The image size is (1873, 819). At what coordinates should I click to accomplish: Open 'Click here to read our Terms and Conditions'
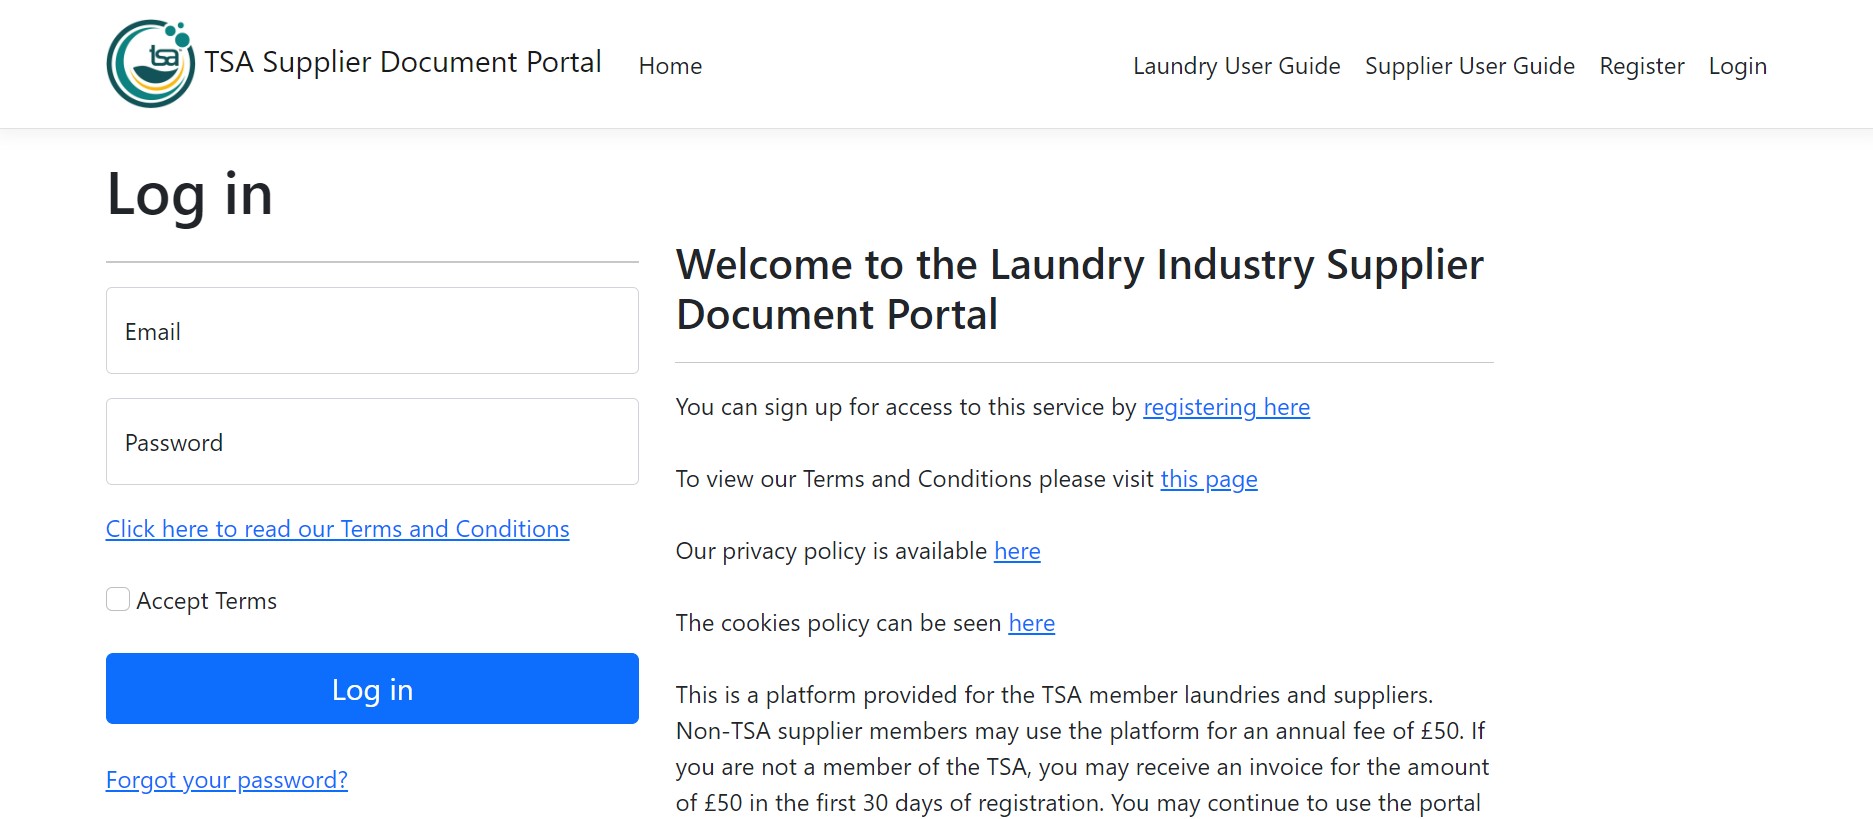pyautogui.click(x=338, y=529)
